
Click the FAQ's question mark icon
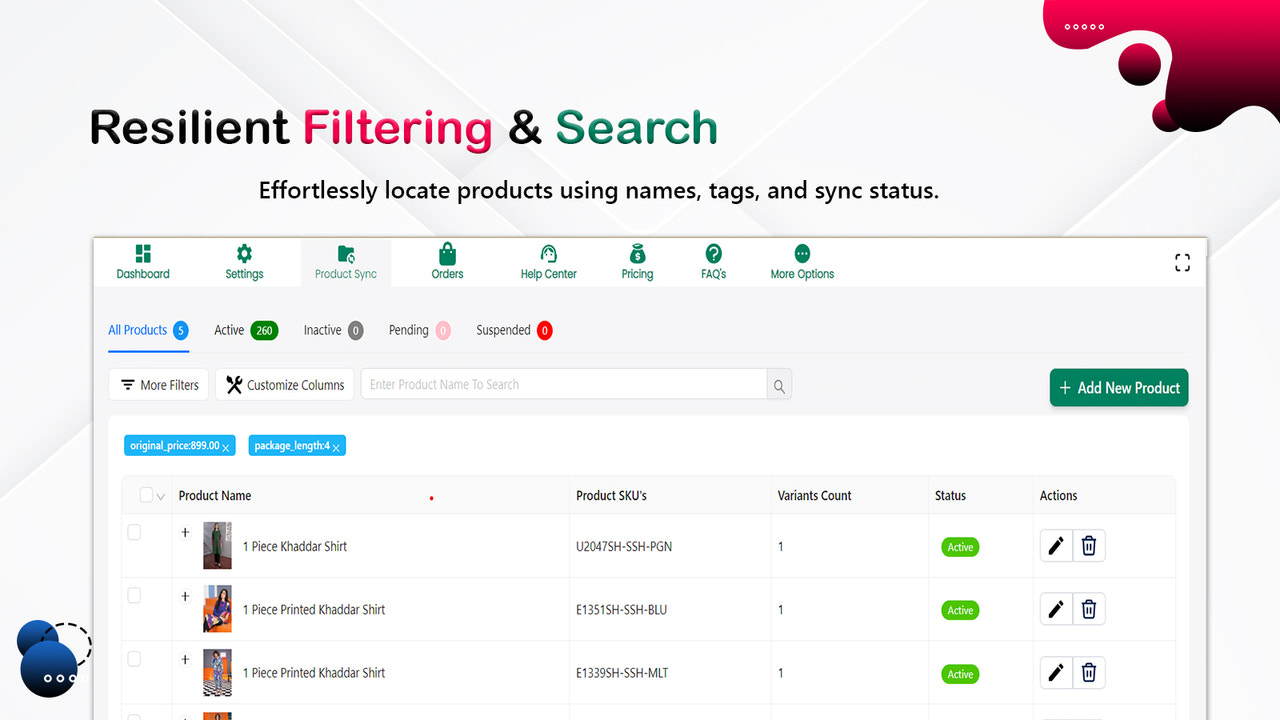click(x=712, y=252)
